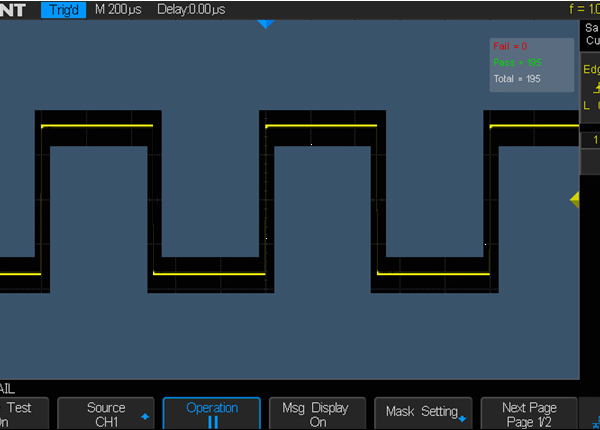The height and width of the screenshot is (430, 600).
Task: Click the green Pass = 195 counter
Action: click(x=514, y=62)
